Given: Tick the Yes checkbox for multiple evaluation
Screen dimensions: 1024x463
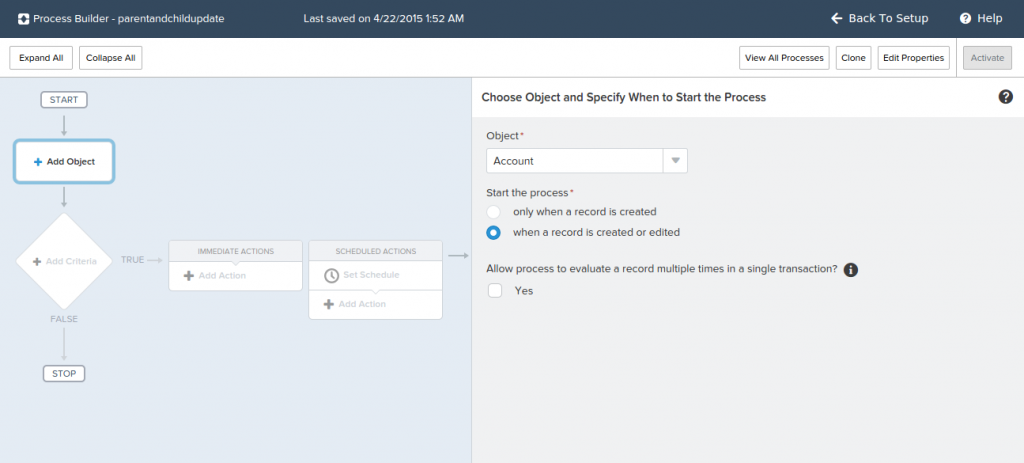Looking at the screenshot, I should pyautogui.click(x=495, y=291).
